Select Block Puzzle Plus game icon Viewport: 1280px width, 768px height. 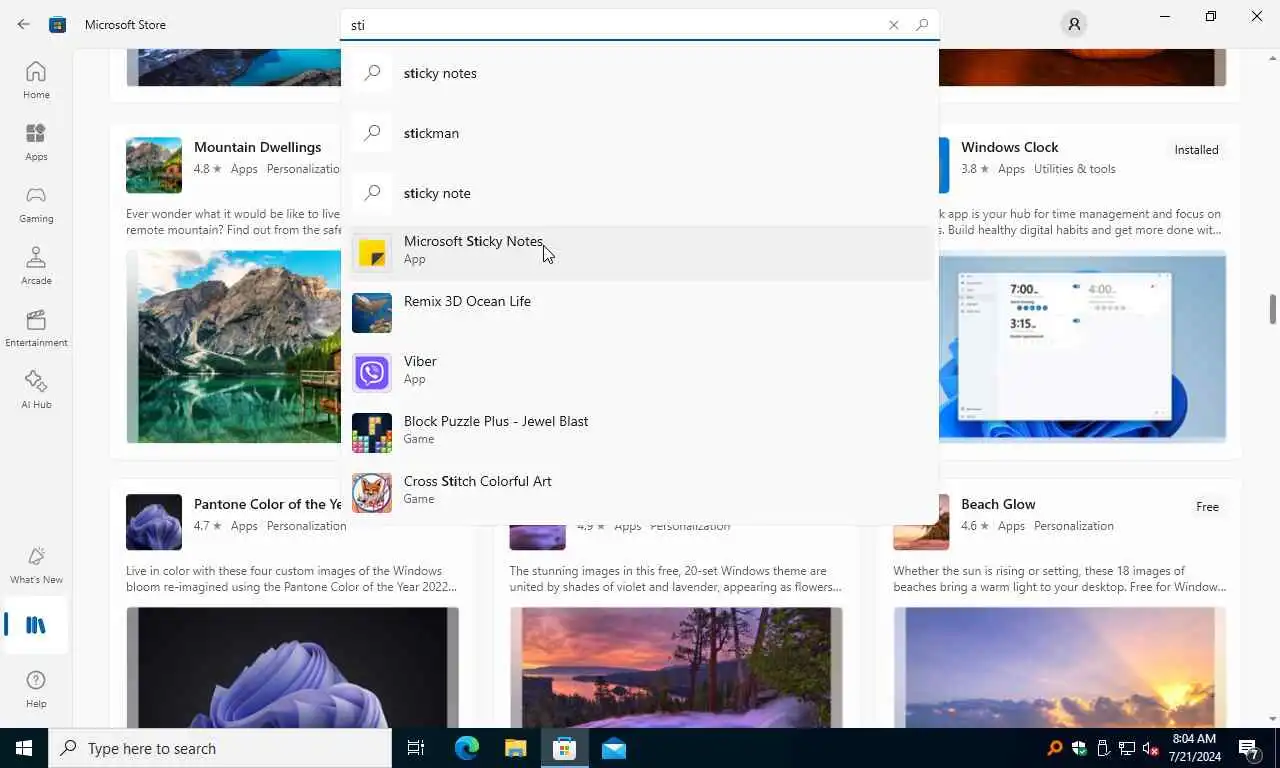point(372,432)
